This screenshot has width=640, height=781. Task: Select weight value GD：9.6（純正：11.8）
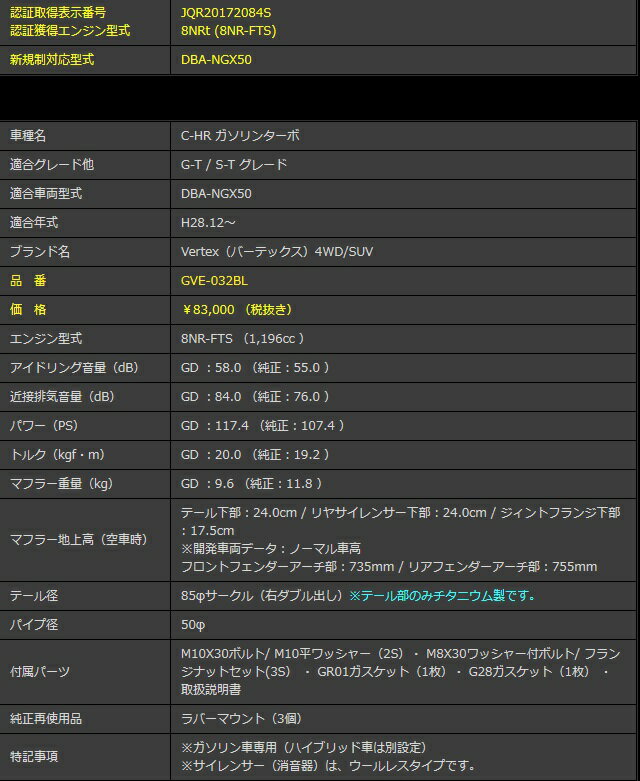coord(252,483)
